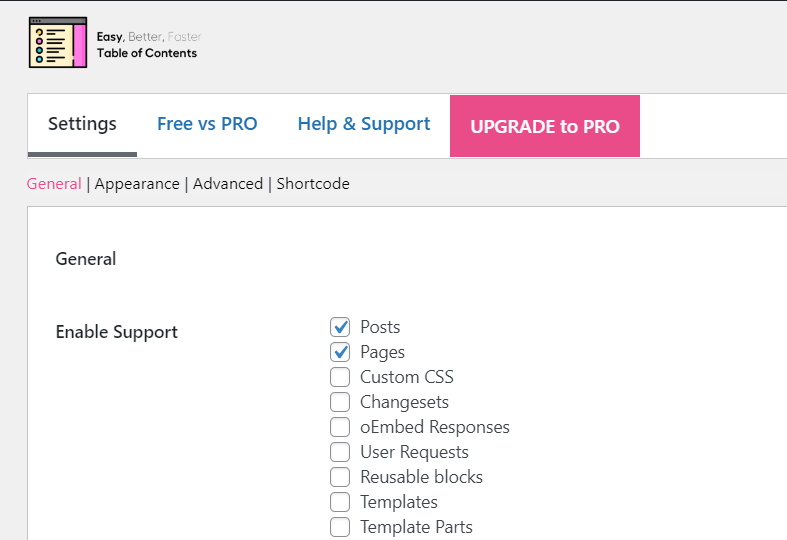Switch to the Free vs PRO tab
Image resolution: width=787 pixels, height=540 pixels.
pyautogui.click(x=207, y=124)
